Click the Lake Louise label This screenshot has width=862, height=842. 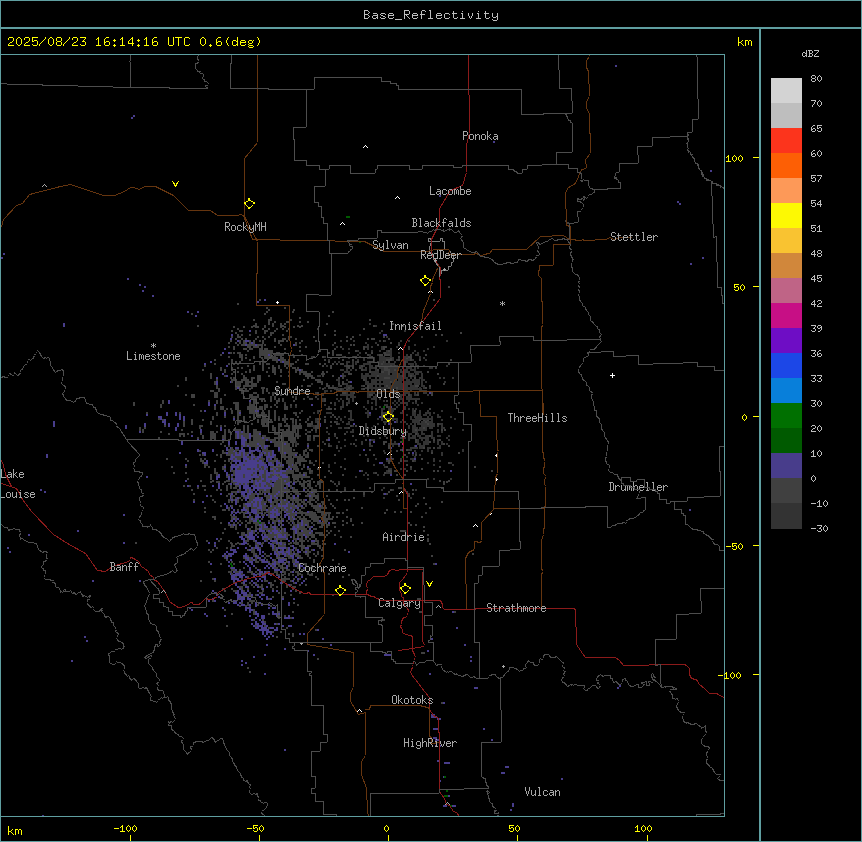pyautogui.click(x=18, y=484)
